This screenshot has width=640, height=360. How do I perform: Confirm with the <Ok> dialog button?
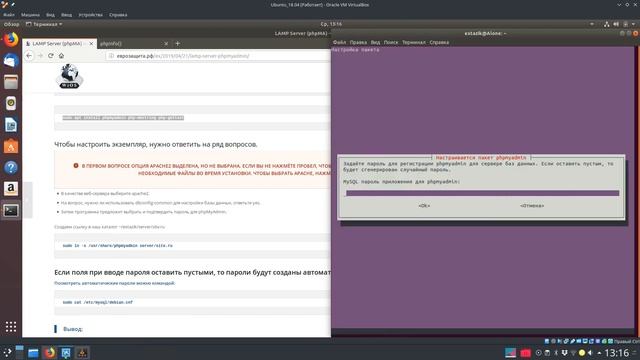tap(424, 206)
